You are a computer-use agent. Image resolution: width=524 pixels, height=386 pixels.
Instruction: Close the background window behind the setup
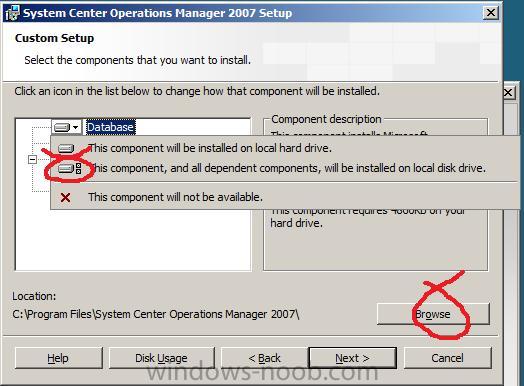coord(509,92)
